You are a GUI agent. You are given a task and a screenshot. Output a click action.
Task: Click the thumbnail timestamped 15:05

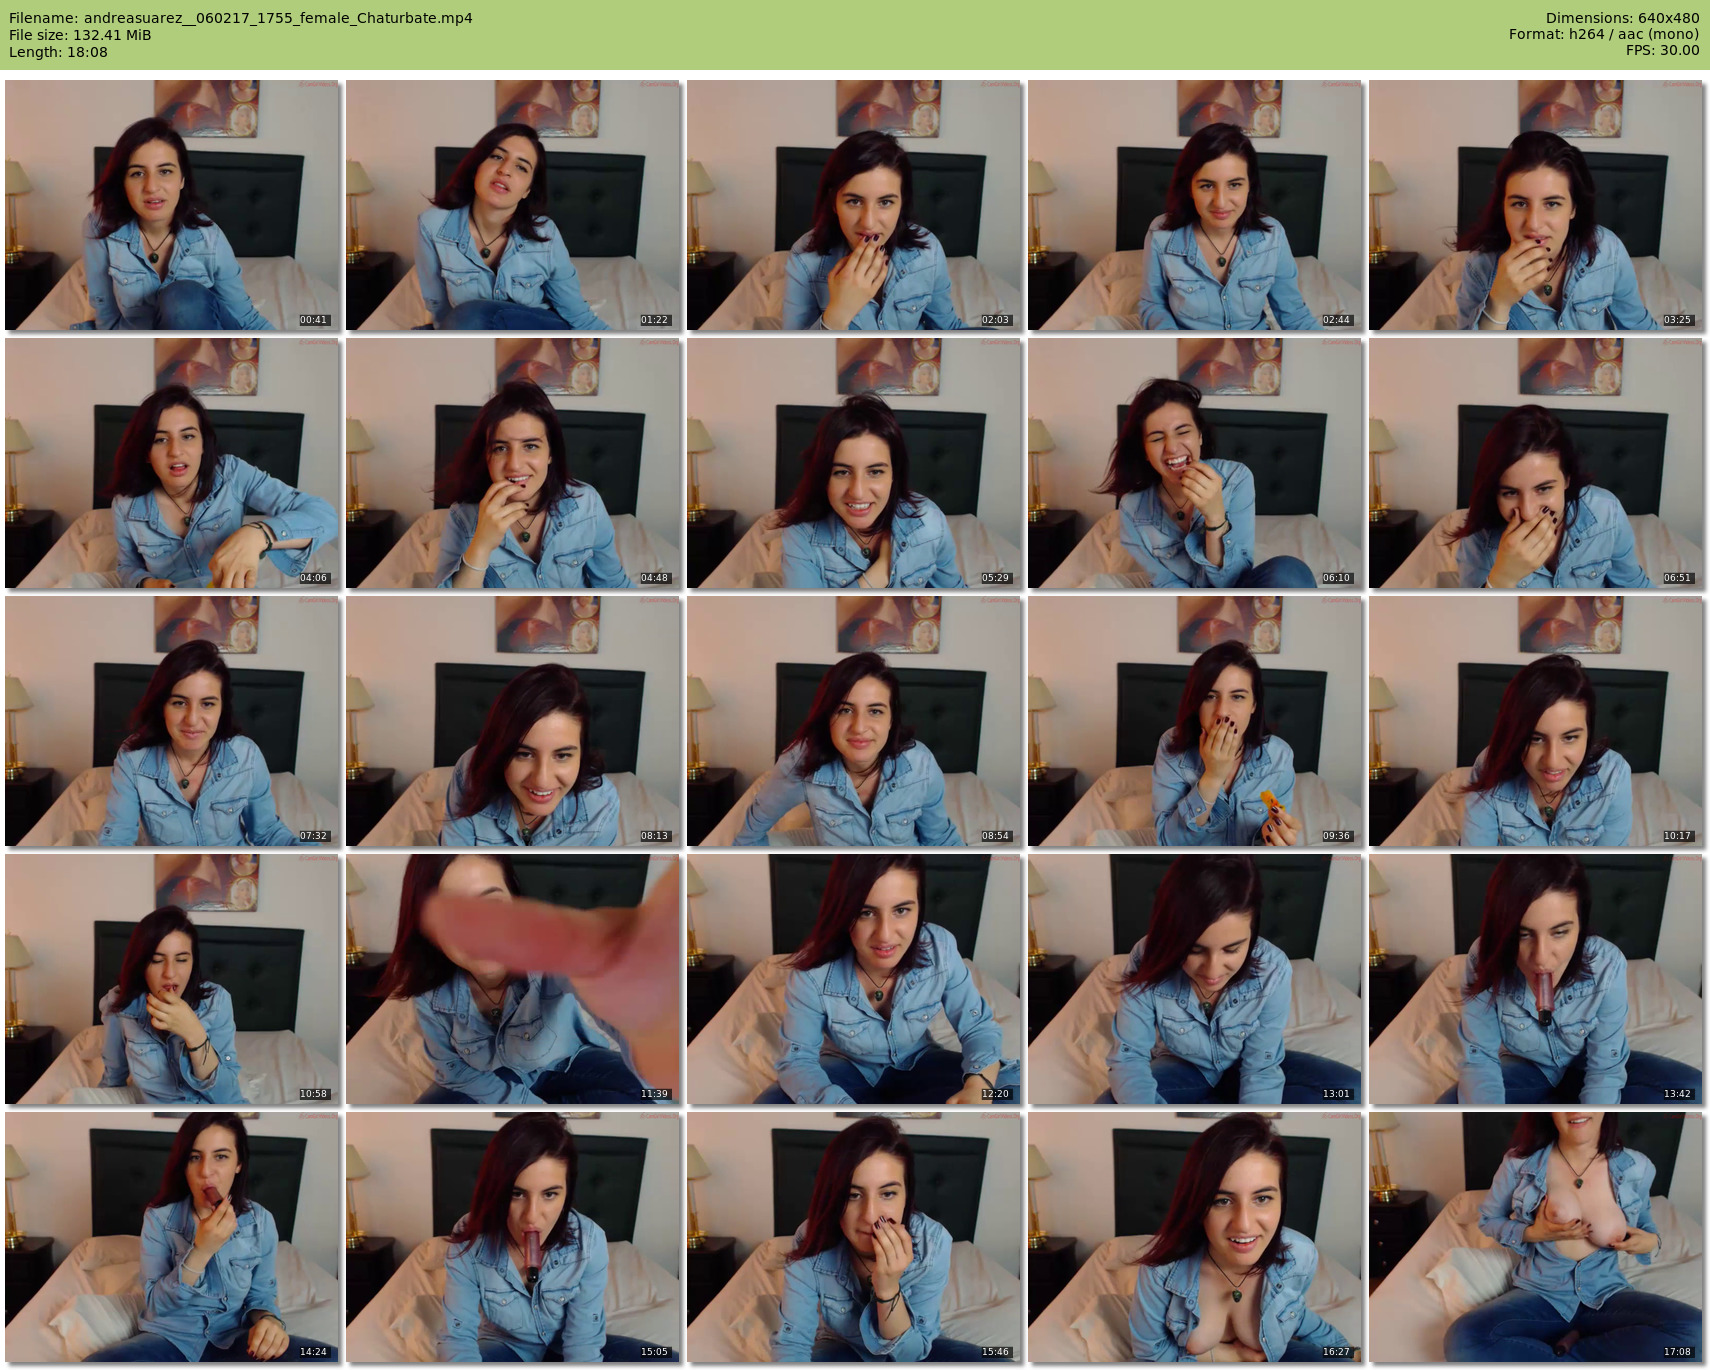coord(513,1237)
